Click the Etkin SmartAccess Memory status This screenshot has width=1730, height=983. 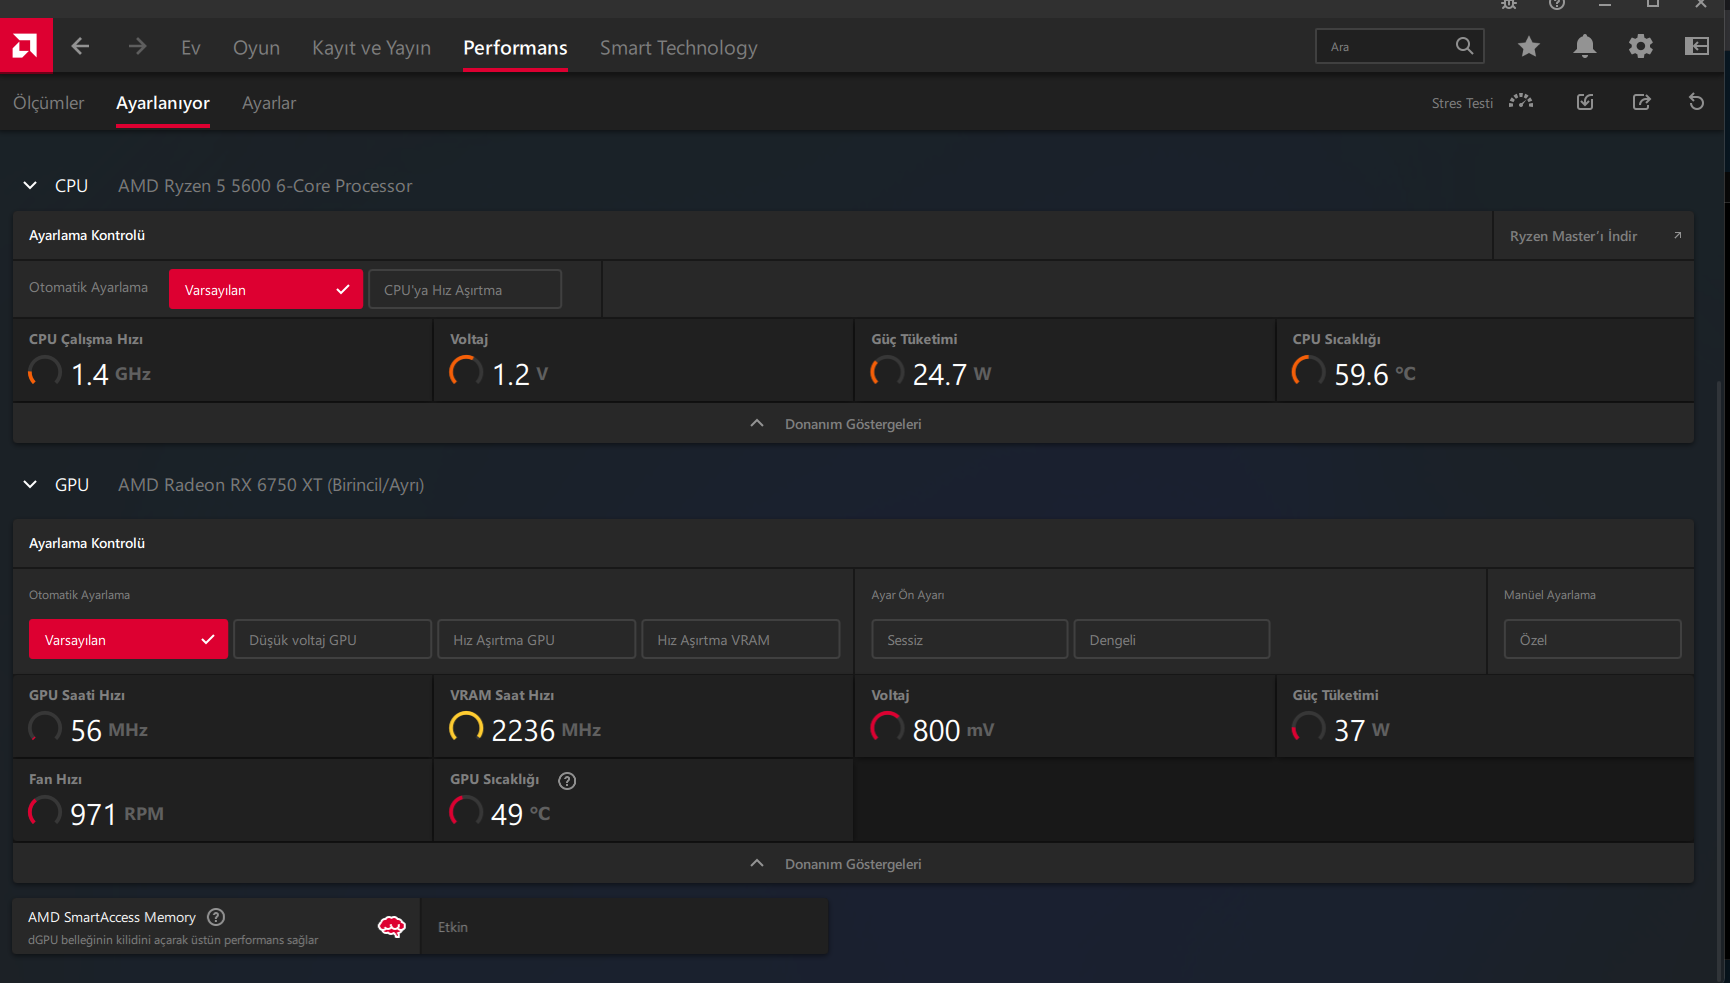(x=453, y=927)
